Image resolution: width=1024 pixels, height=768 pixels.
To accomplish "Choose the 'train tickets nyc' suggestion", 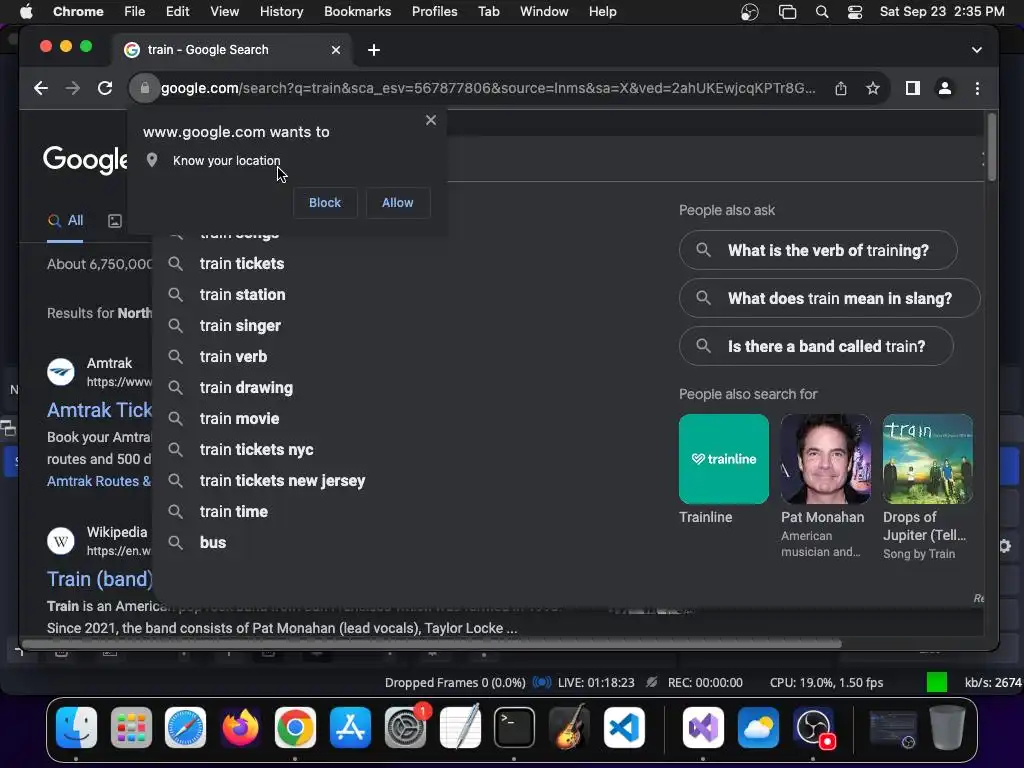I will tap(259, 450).
